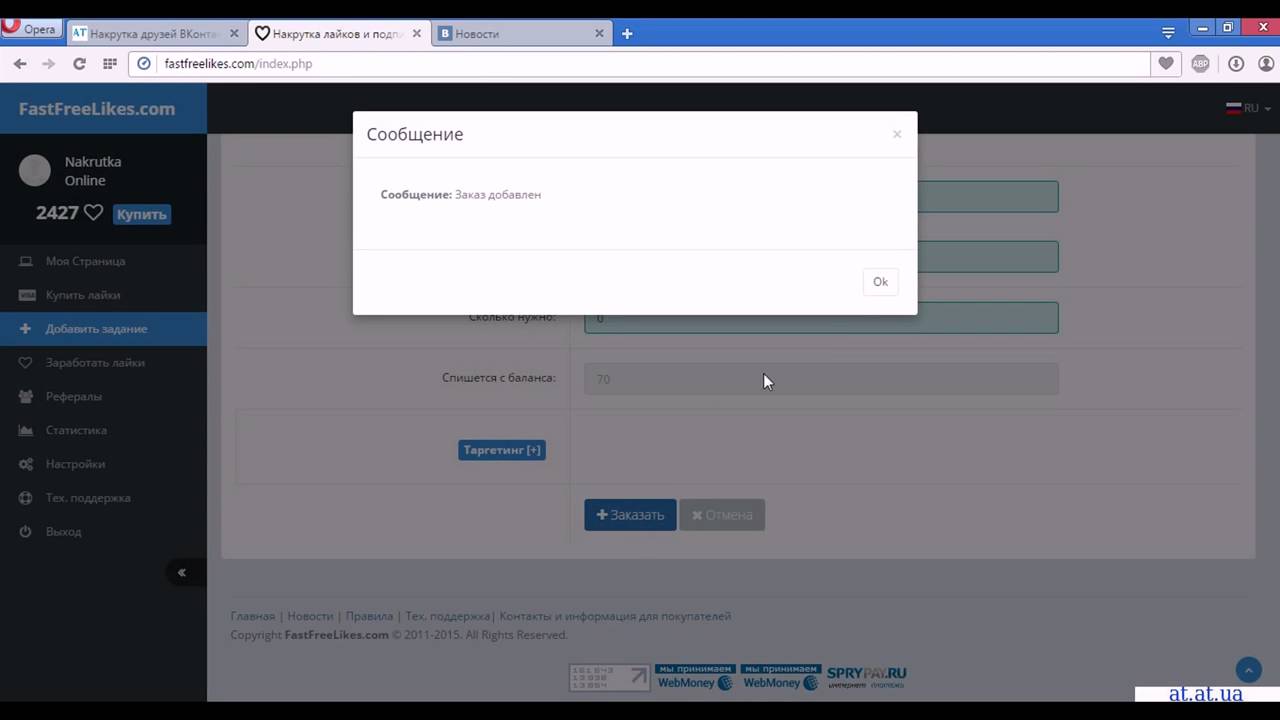Open the Новости footer link
The image size is (1280, 720).
[310, 616]
